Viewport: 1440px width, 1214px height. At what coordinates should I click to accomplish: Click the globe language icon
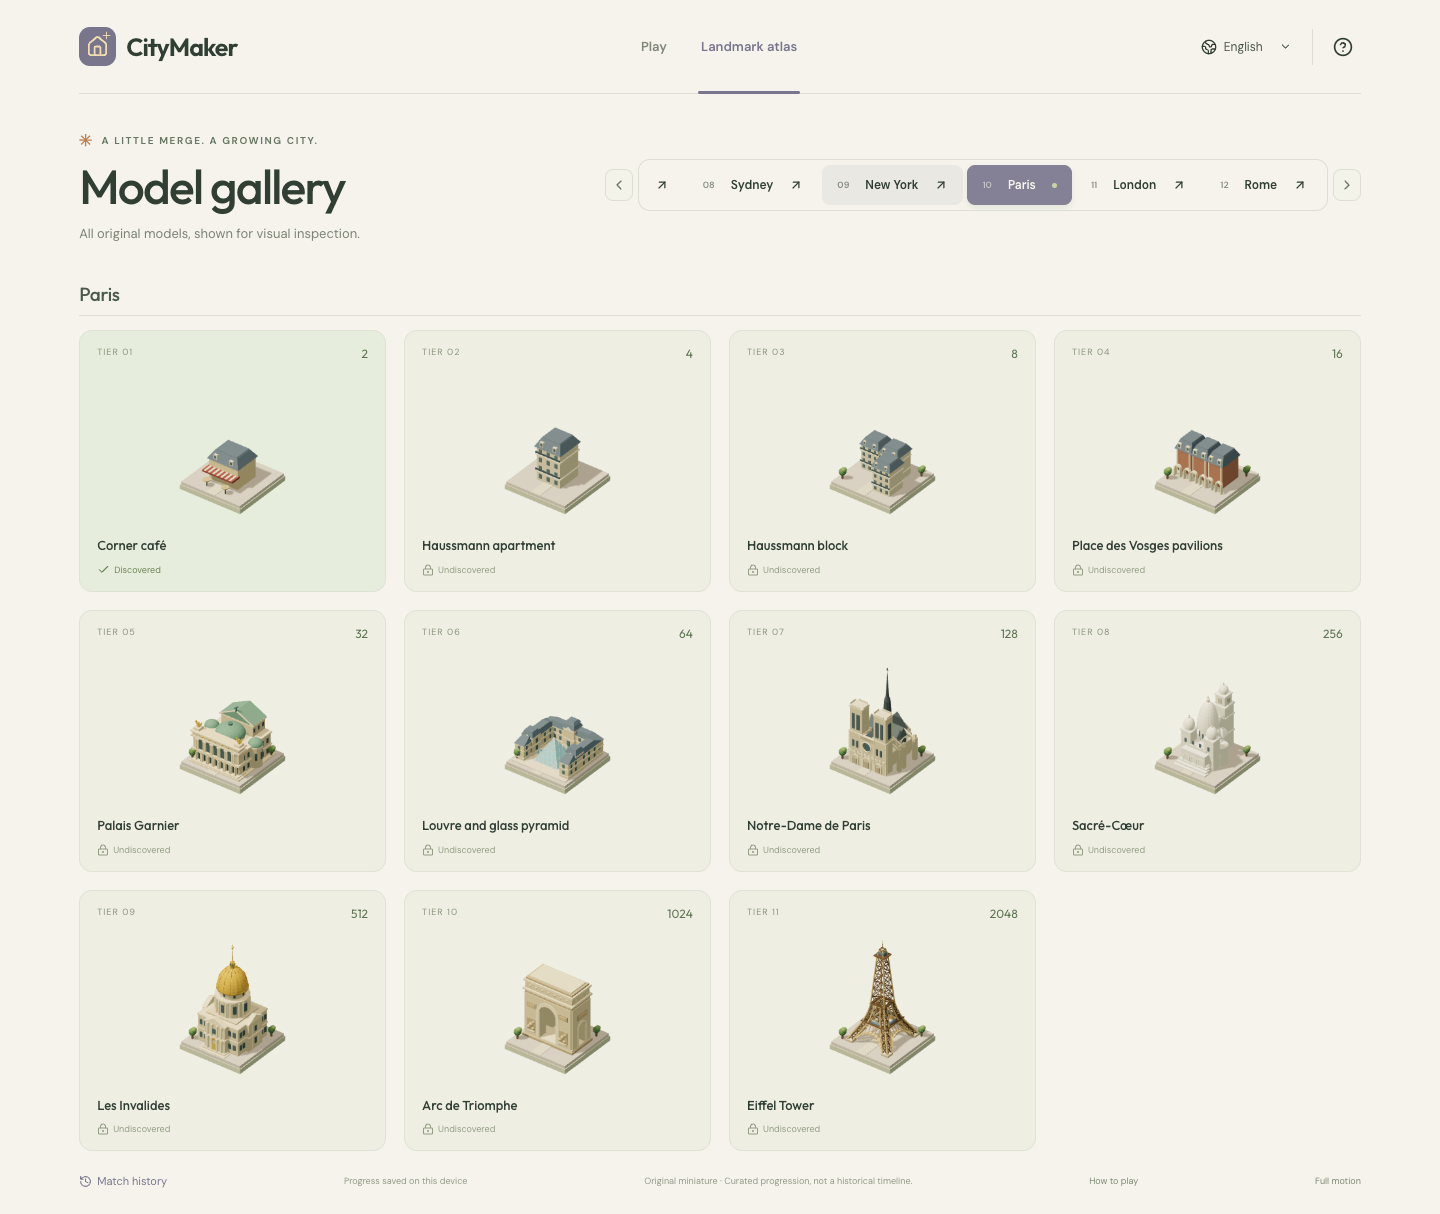(1209, 47)
